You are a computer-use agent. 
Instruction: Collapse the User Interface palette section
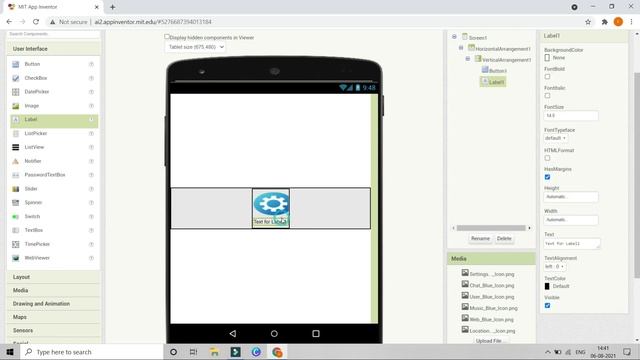(53, 49)
